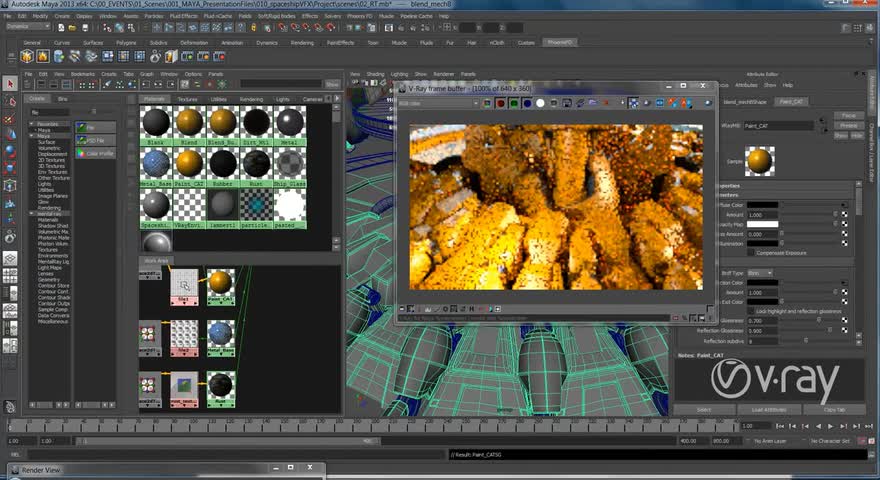Viewport: 880px width, 480px height.
Task: Select the Lasso tool in toolbox
Action: [x=10, y=101]
